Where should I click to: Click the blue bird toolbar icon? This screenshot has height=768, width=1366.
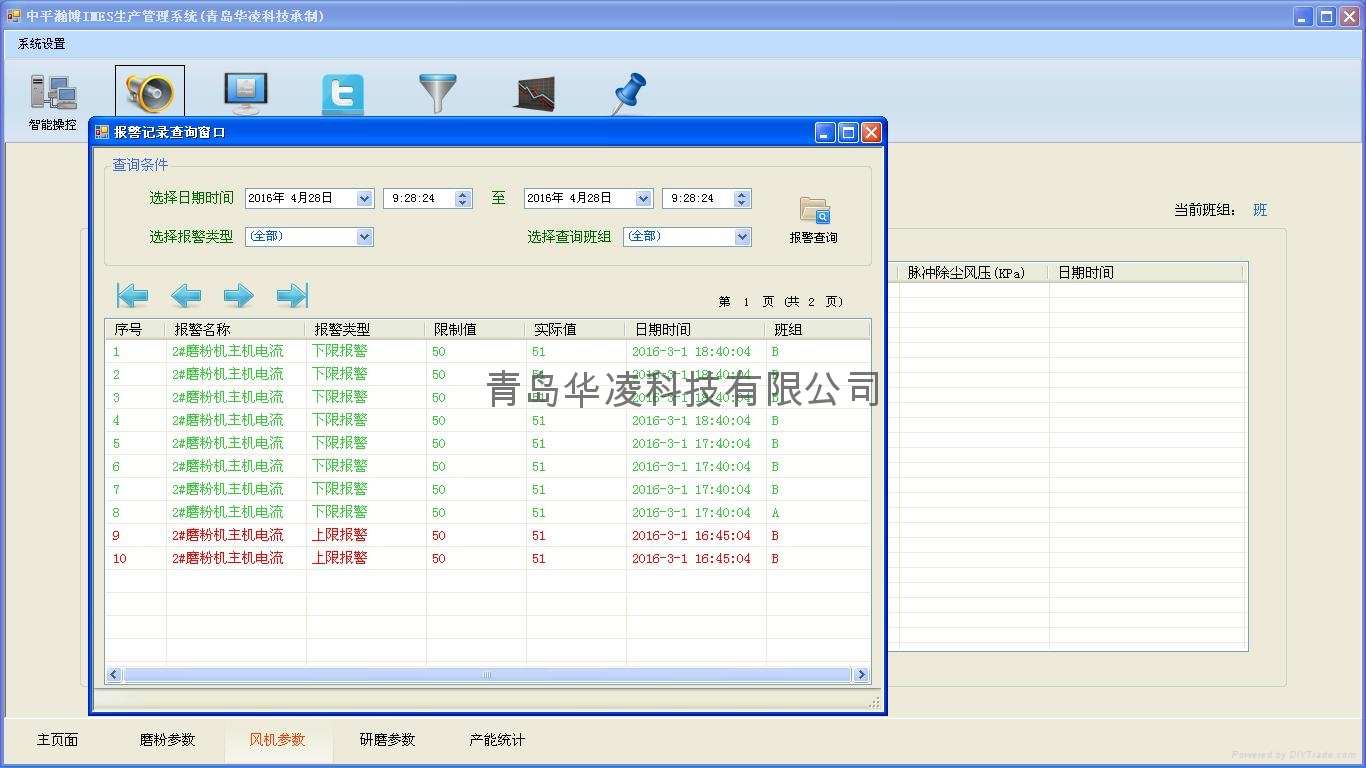pos(343,94)
